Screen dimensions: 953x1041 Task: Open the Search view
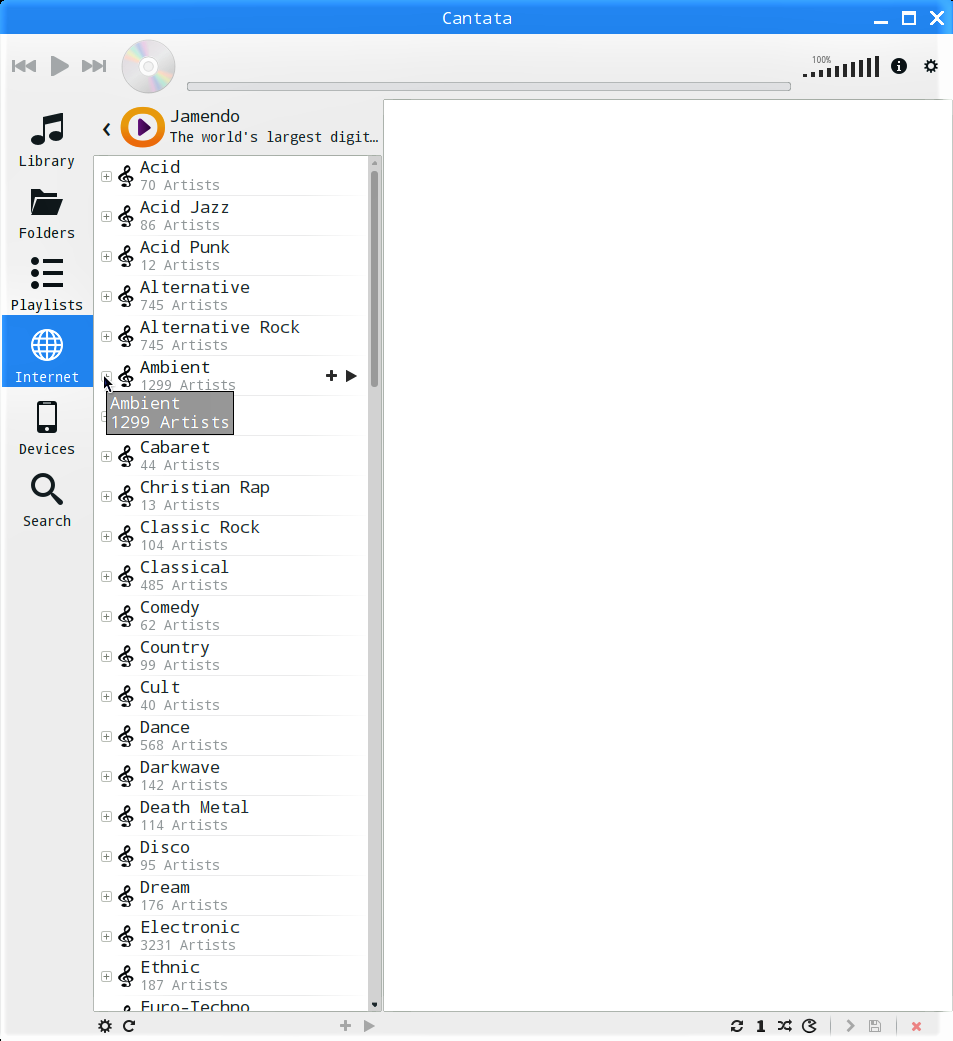coord(46,500)
